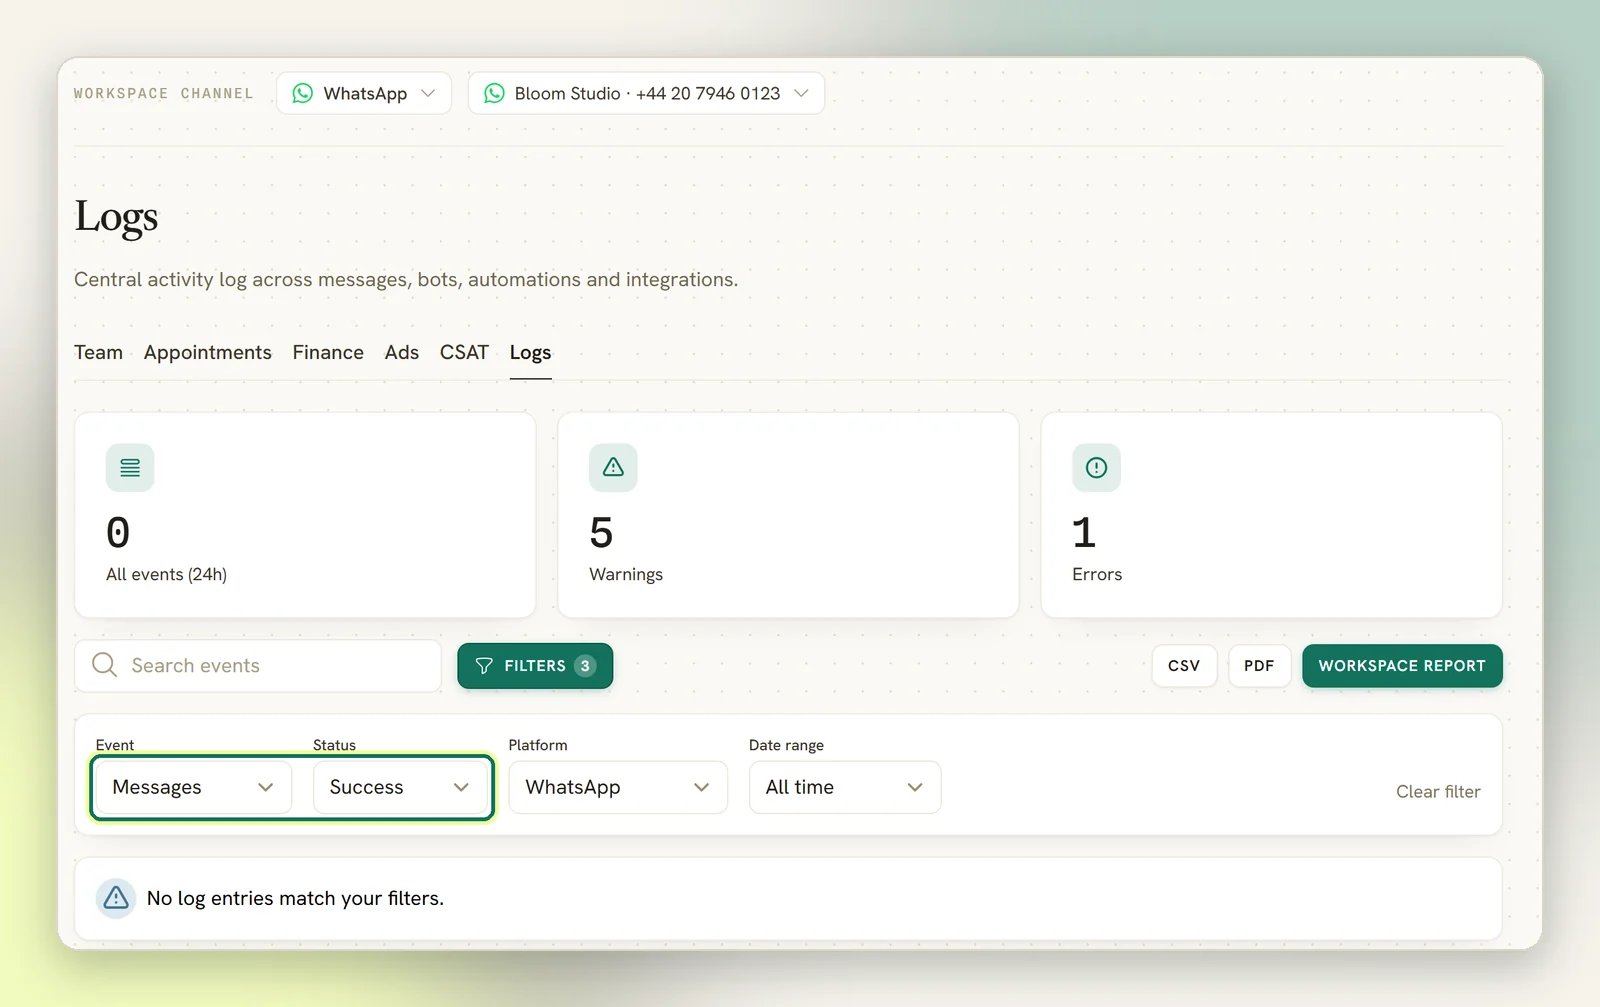Click the warning icon beside no entries message
Screen dimensions: 1600x1007
click(x=116, y=898)
